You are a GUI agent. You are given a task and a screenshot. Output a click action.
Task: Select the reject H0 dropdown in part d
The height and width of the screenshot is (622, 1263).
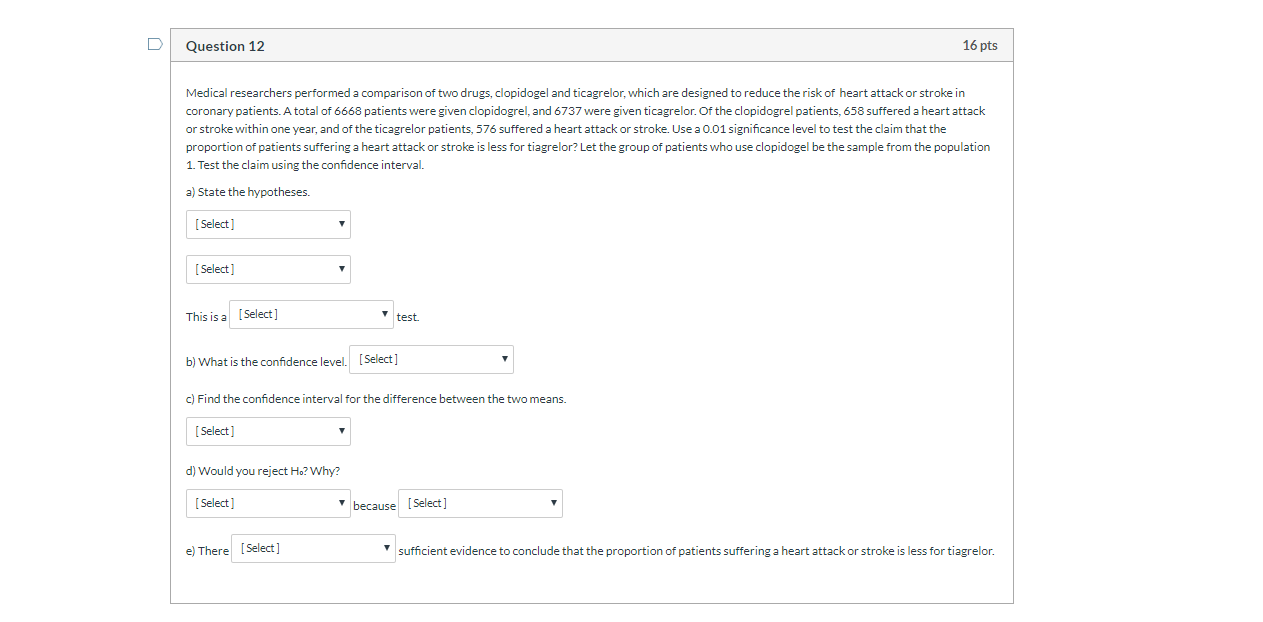click(x=268, y=503)
